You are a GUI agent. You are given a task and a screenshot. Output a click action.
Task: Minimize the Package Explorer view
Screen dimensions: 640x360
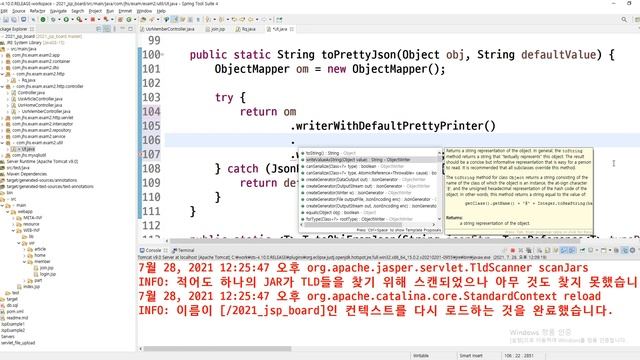122,29
